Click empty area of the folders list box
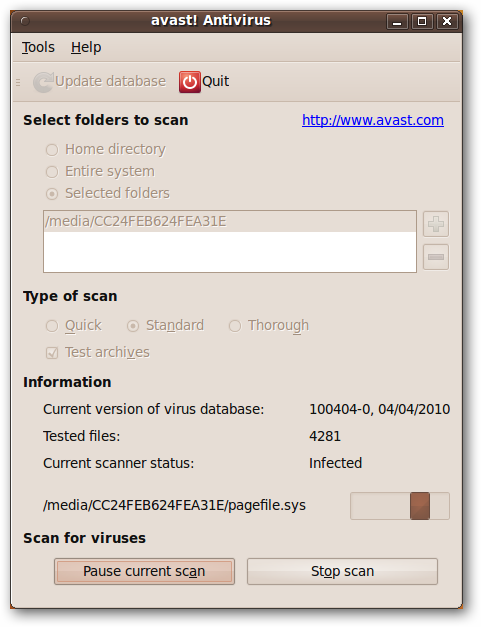Viewport: 481px width, 627px height. point(230,252)
